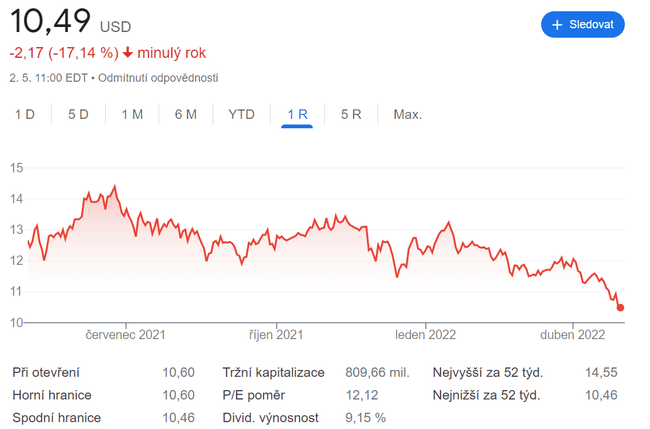Switch to the 1 D range tab

click(25, 114)
